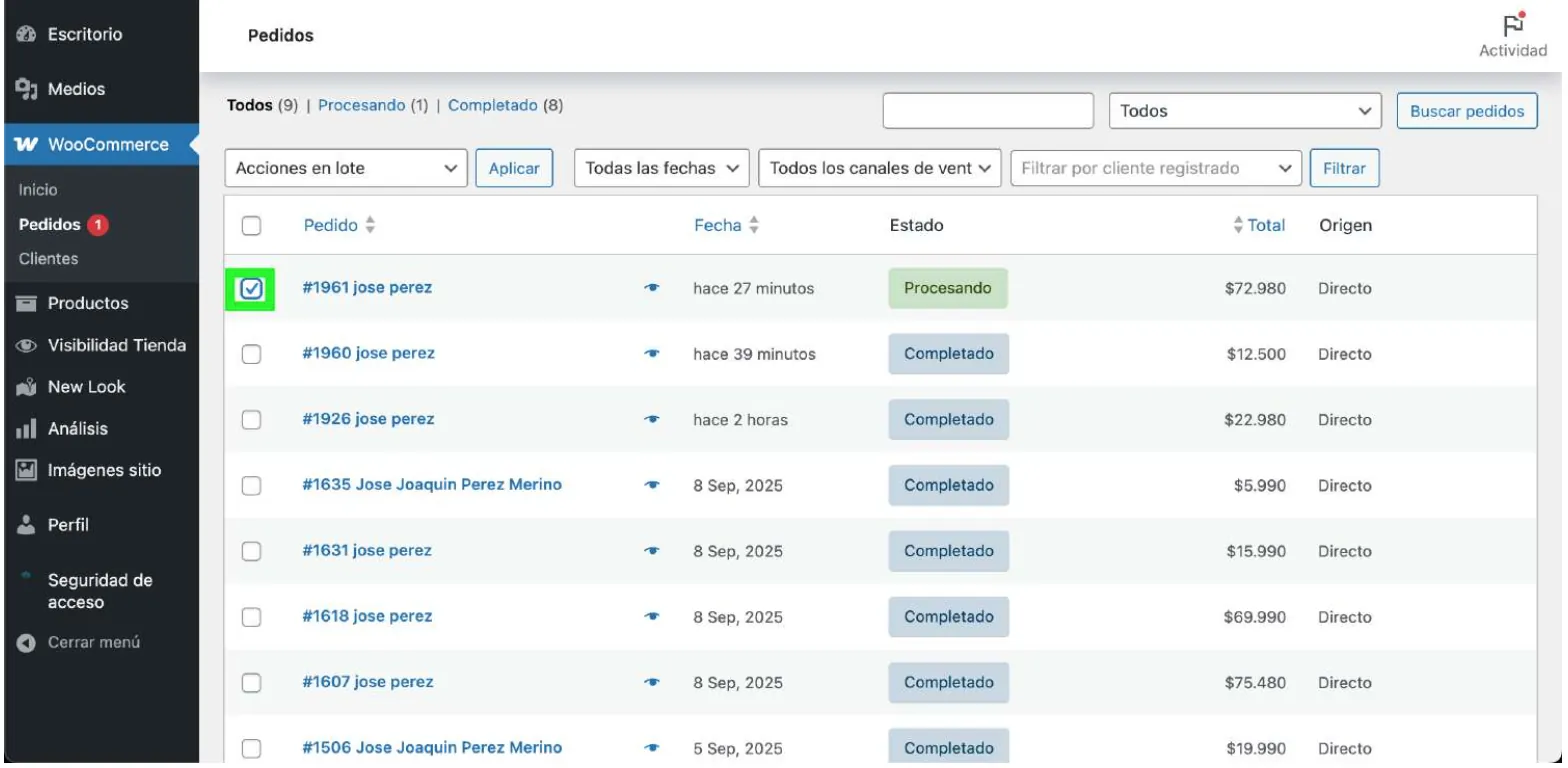Click the Filtrar button
Screen dimensions: 1568x768
(1344, 169)
